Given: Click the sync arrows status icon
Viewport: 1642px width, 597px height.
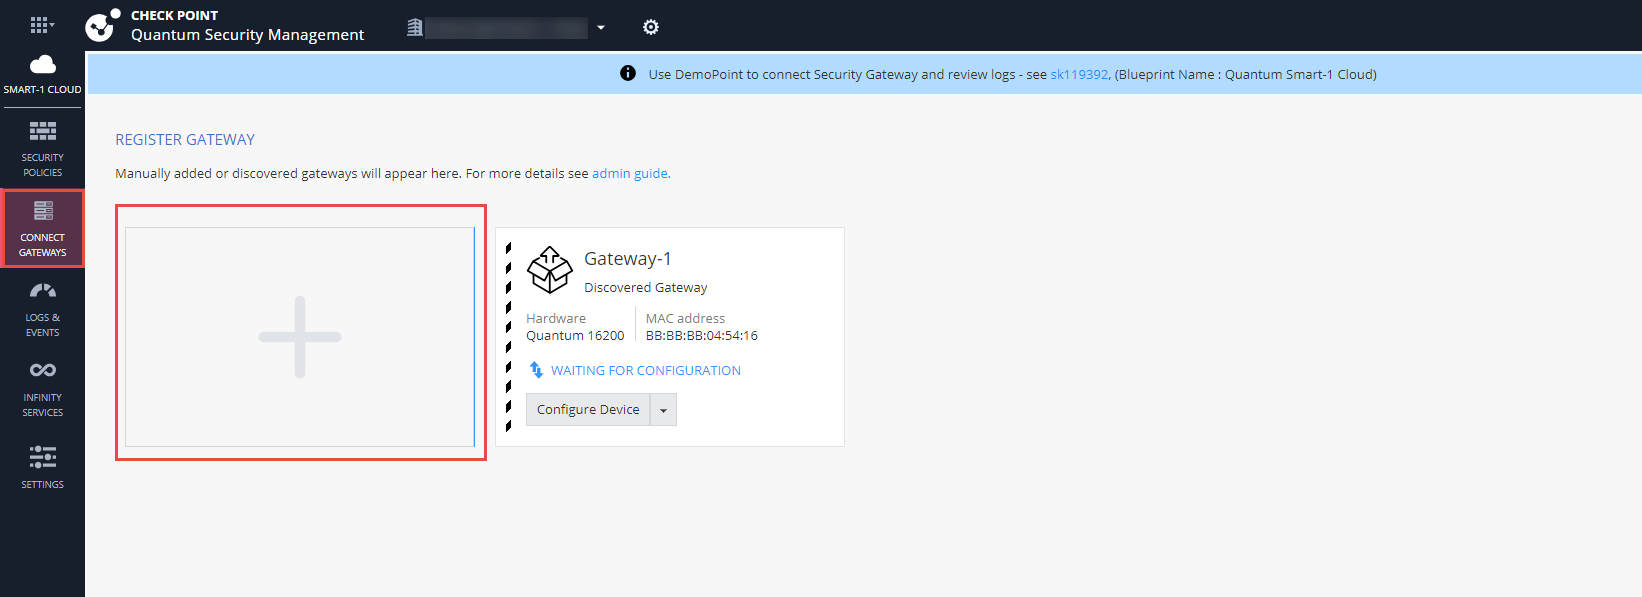Looking at the screenshot, I should [536, 370].
